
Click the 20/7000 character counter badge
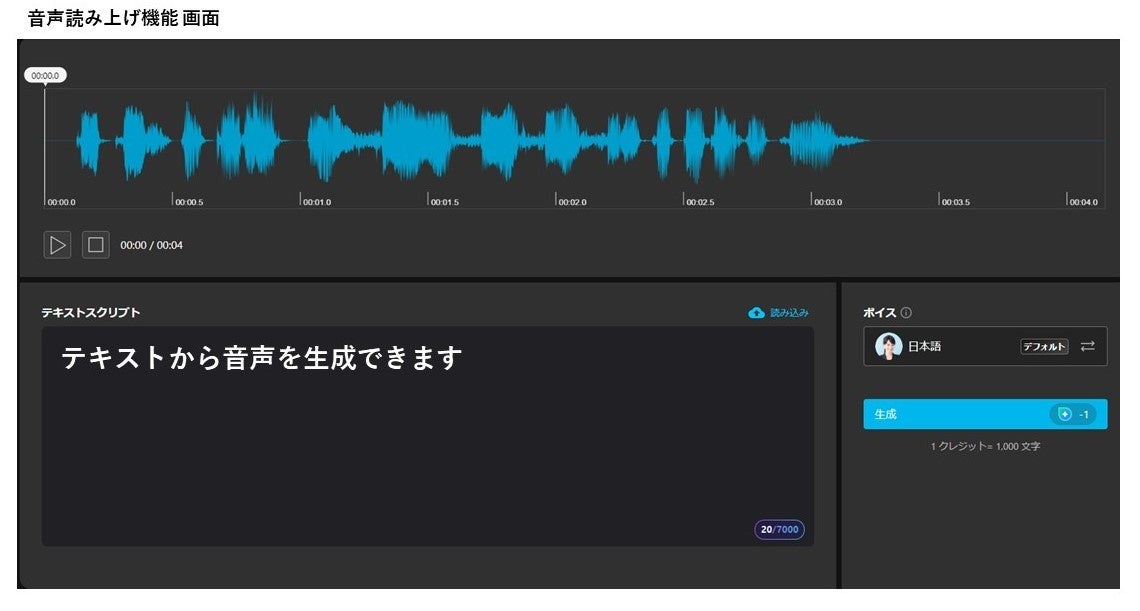(x=778, y=531)
